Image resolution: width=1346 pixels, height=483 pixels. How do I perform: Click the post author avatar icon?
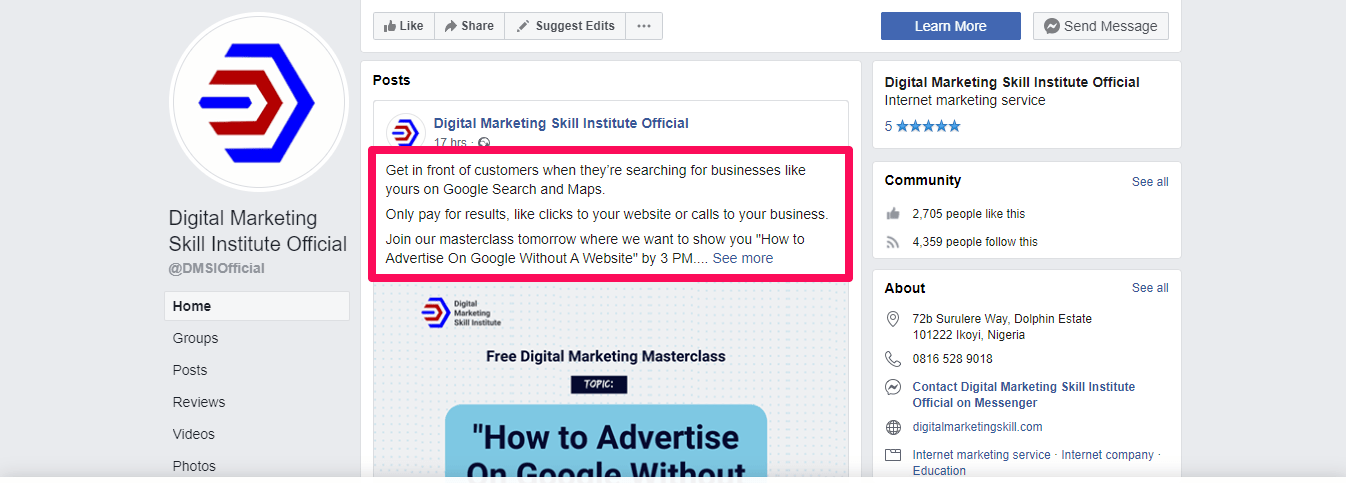click(405, 131)
